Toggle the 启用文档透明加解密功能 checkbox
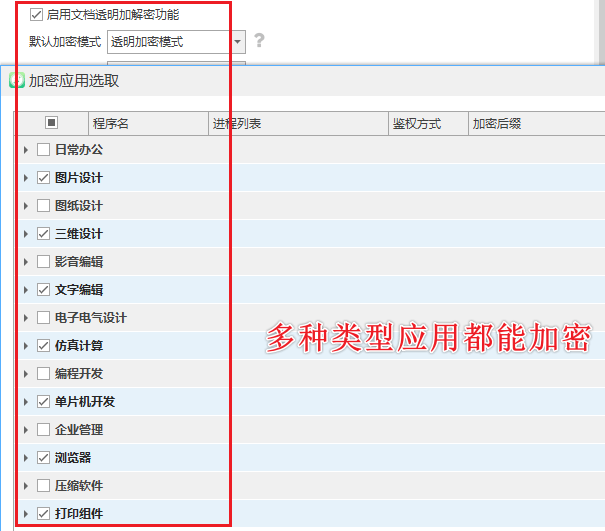605x531 pixels. point(37,15)
